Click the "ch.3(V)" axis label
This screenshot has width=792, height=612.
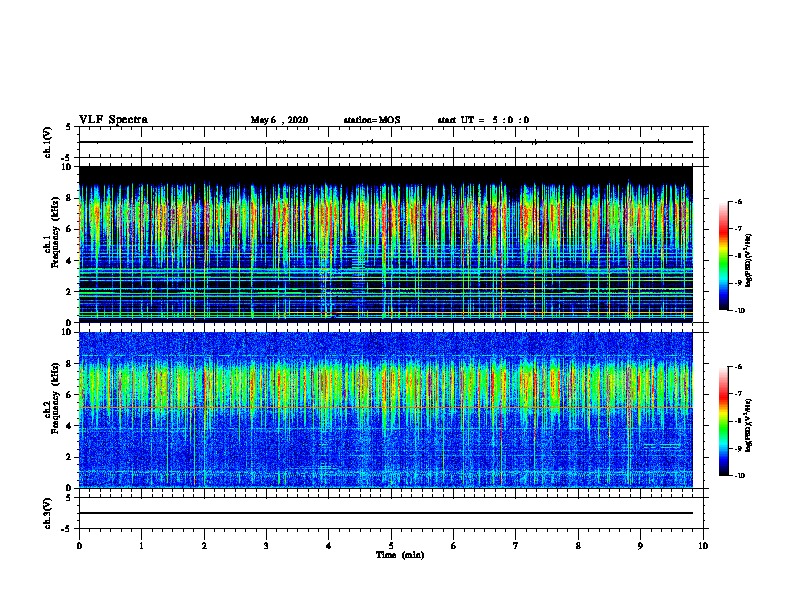48,513
